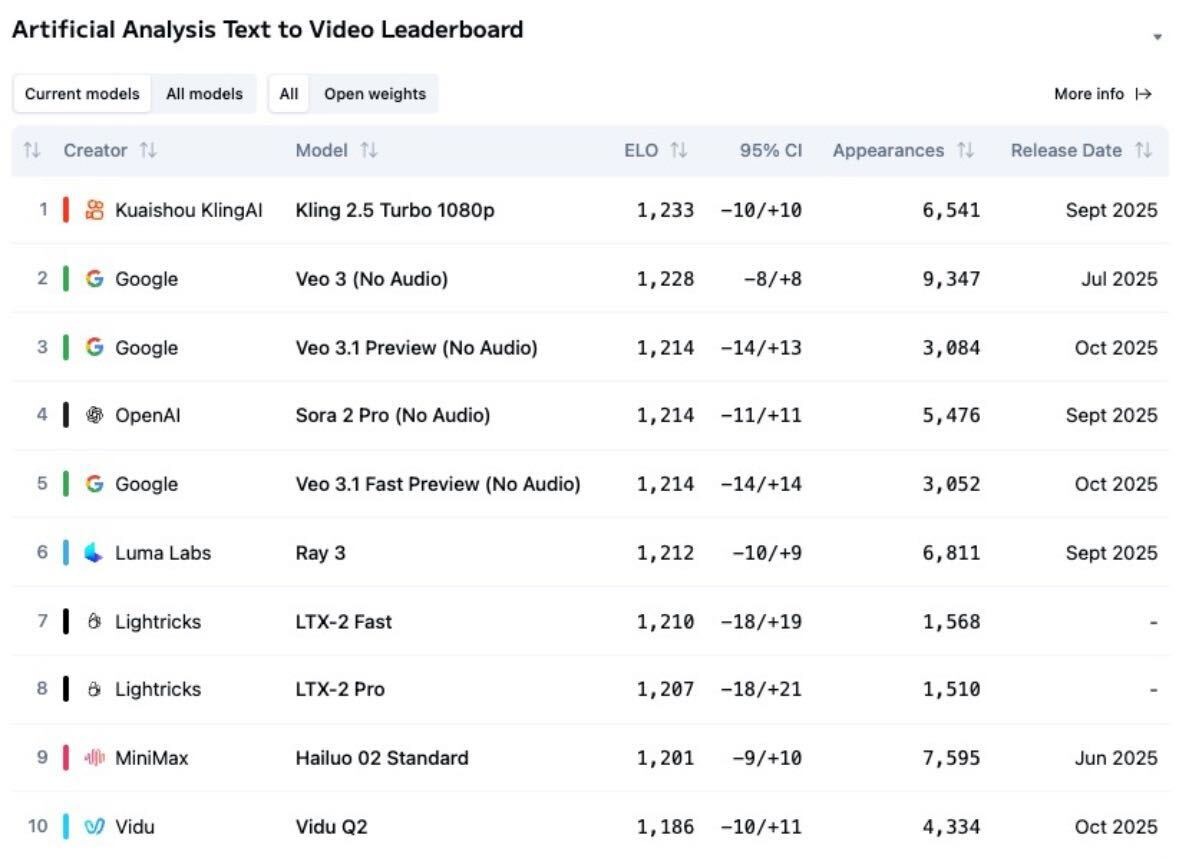Click the appearances count 6,811

pos(951,553)
